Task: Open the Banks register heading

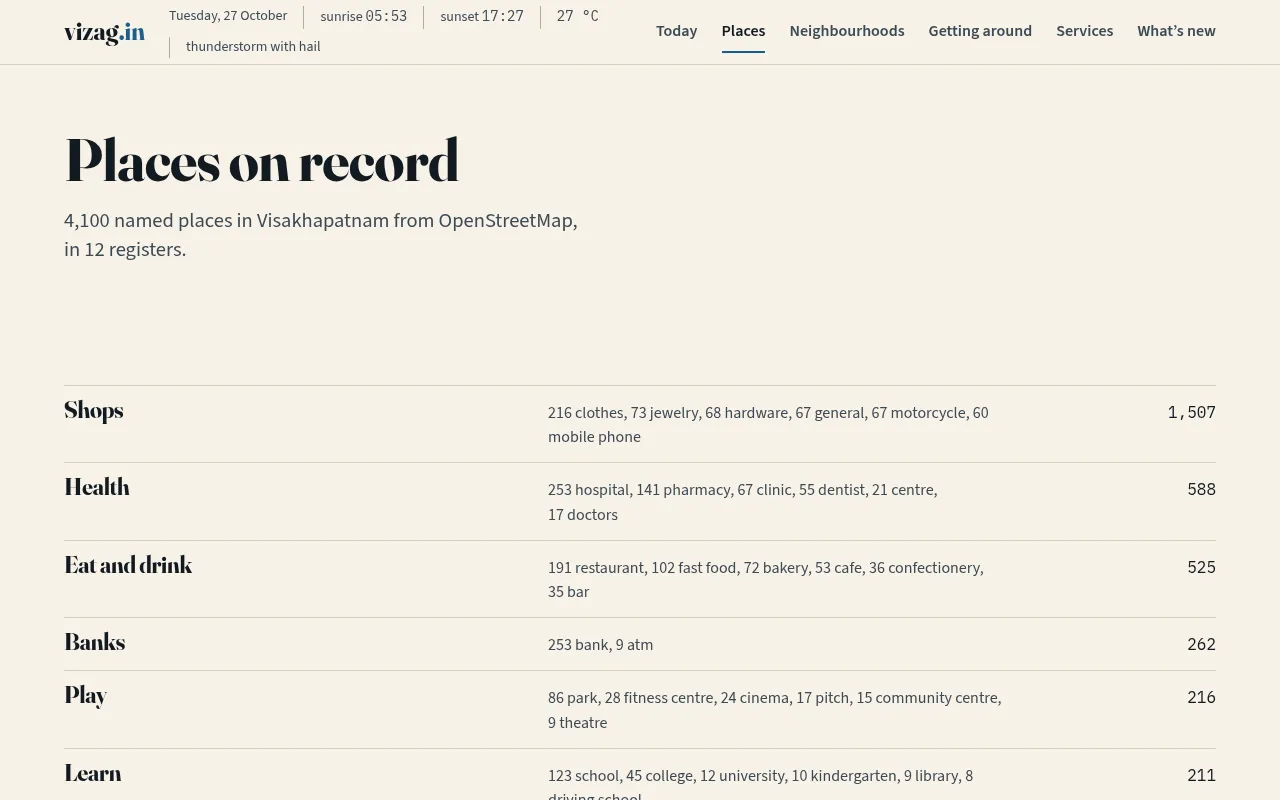Action: (95, 642)
